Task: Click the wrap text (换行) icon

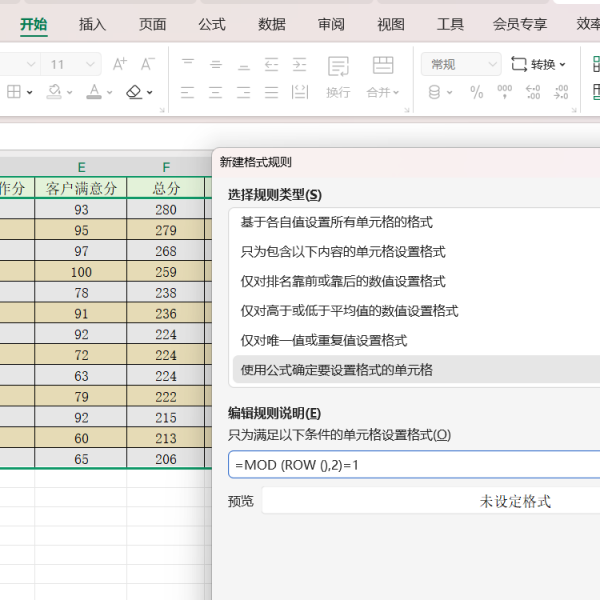Action: point(339,67)
